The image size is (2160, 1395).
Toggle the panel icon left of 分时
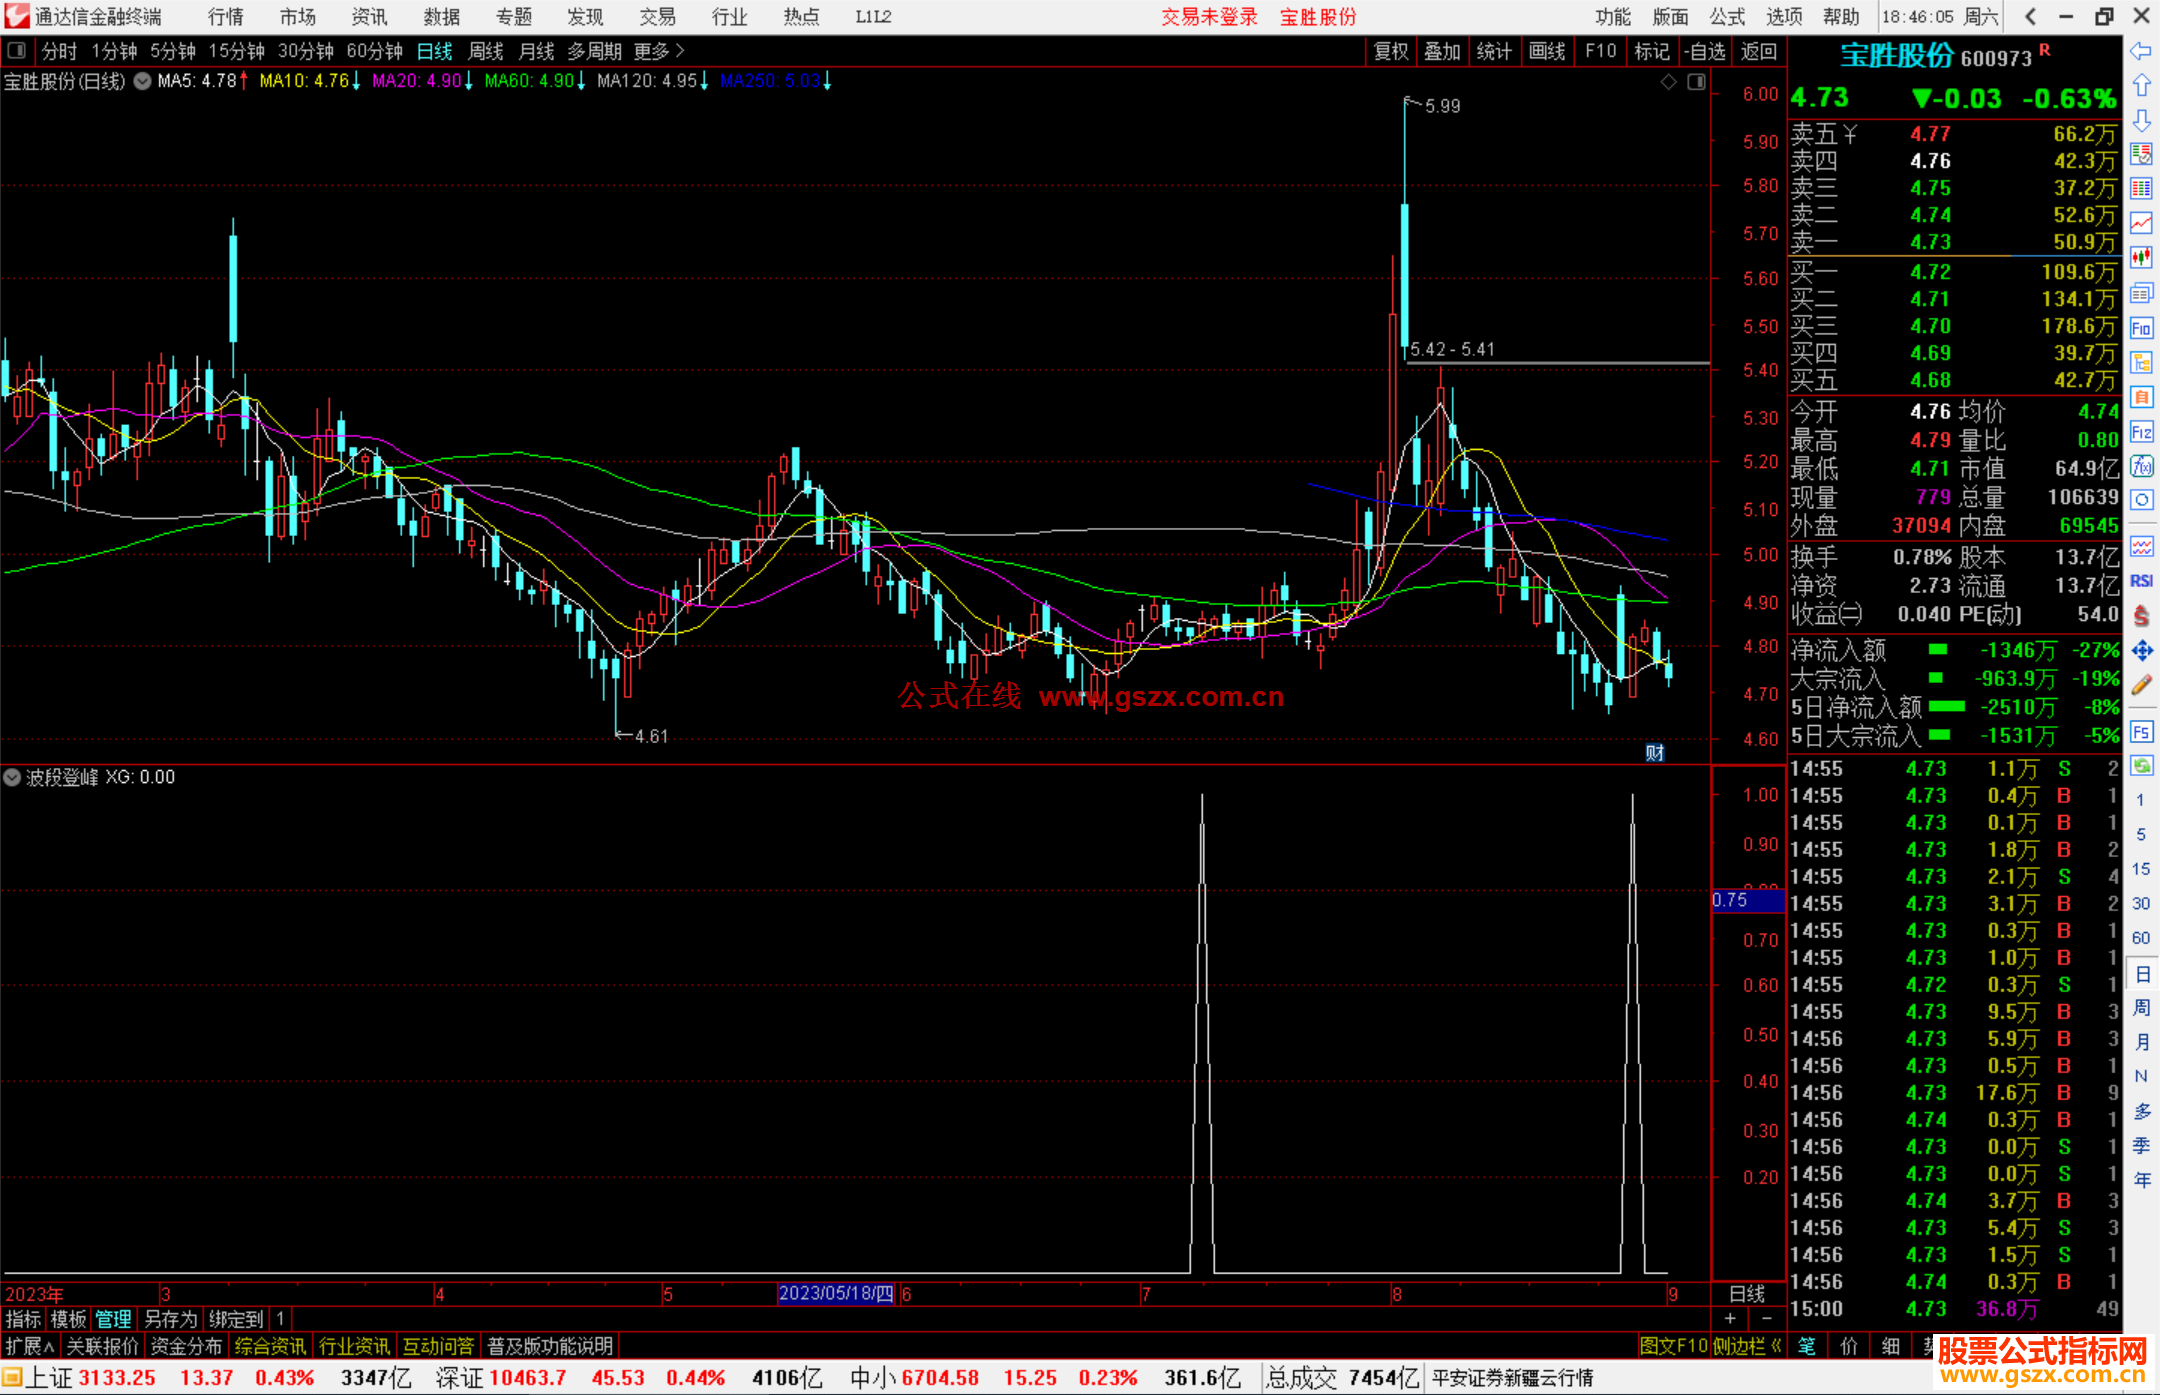(x=16, y=50)
